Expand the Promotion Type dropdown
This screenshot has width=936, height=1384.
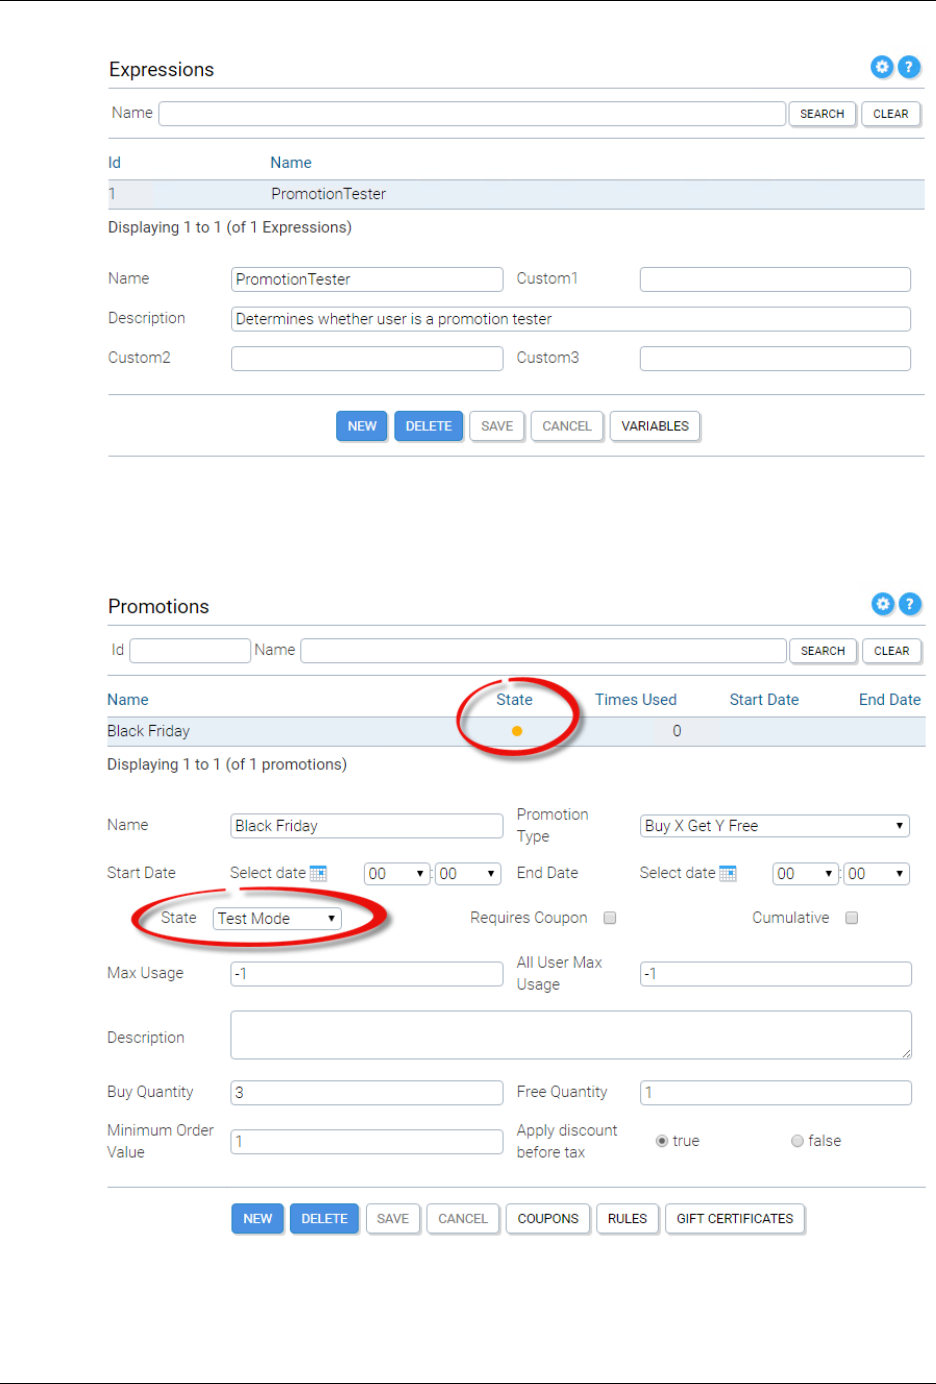click(x=774, y=826)
